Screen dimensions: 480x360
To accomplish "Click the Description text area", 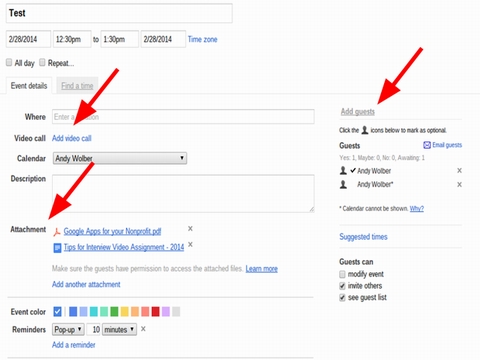I will [x=183, y=193].
